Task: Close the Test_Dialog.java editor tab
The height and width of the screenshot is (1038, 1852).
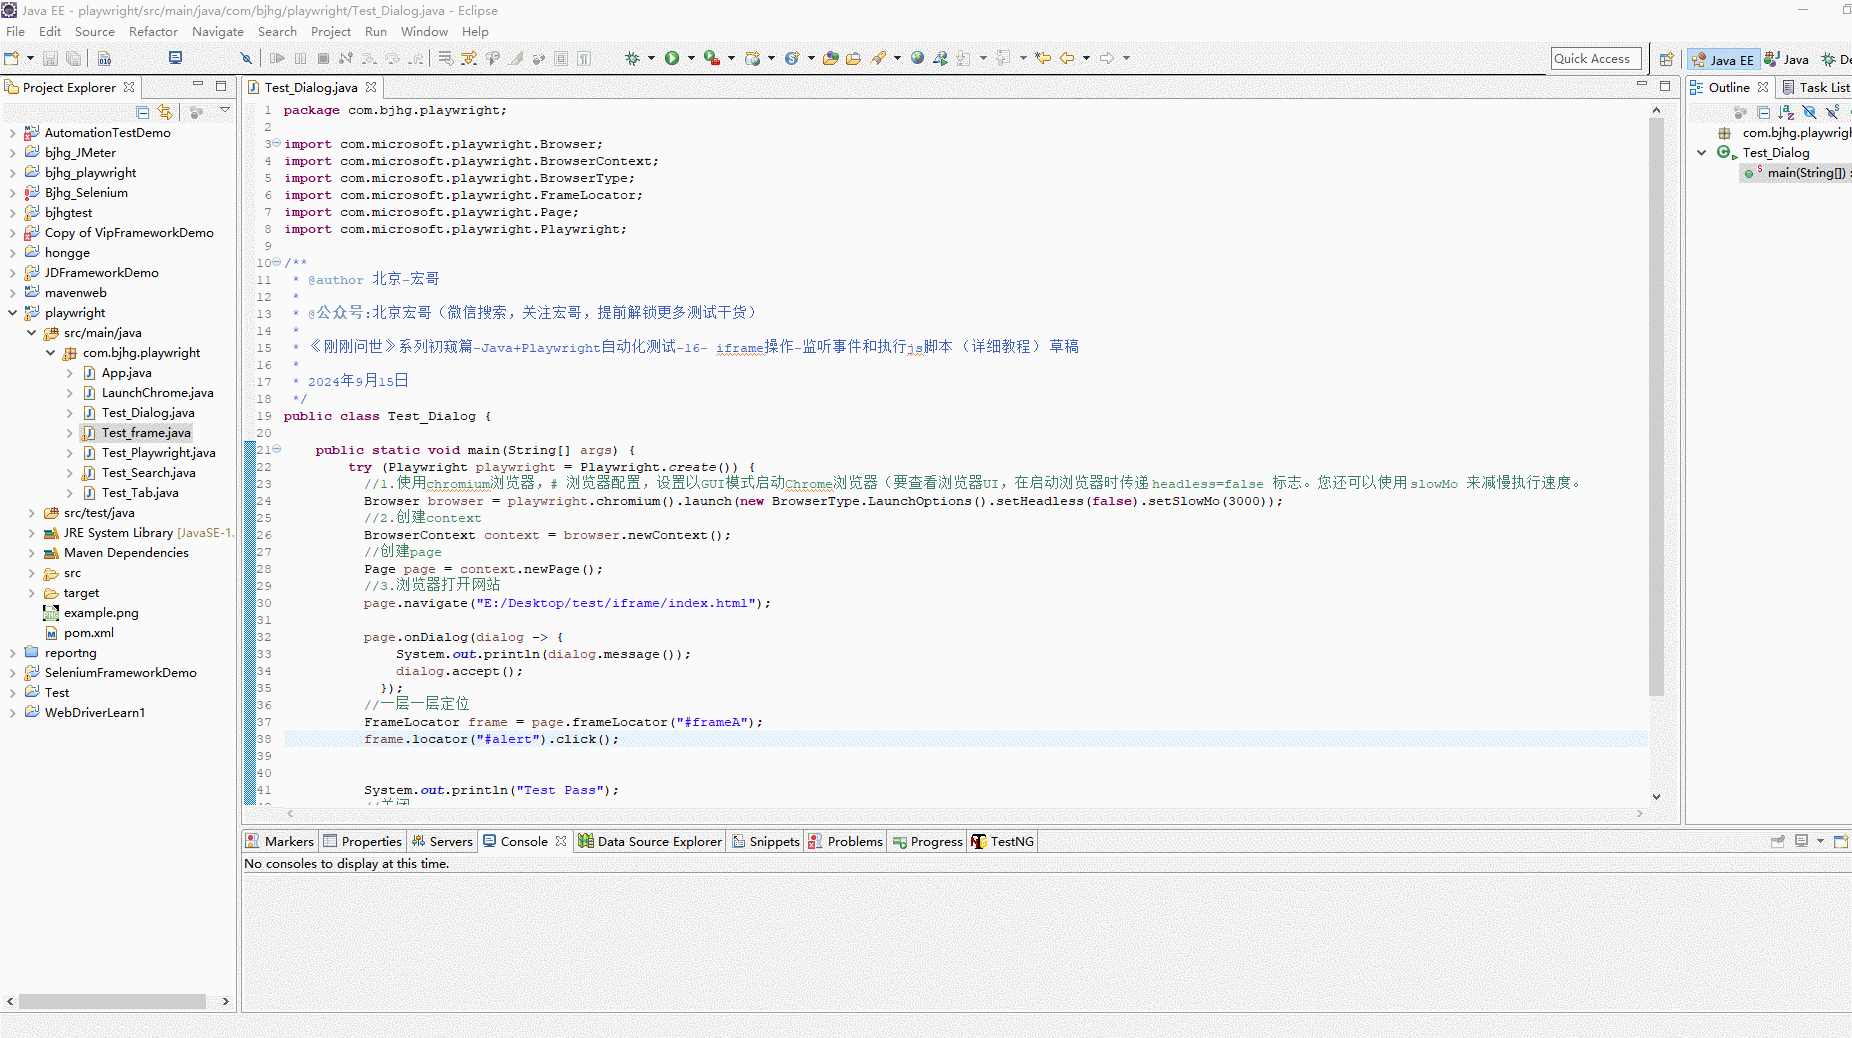Action: click(x=371, y=88)
